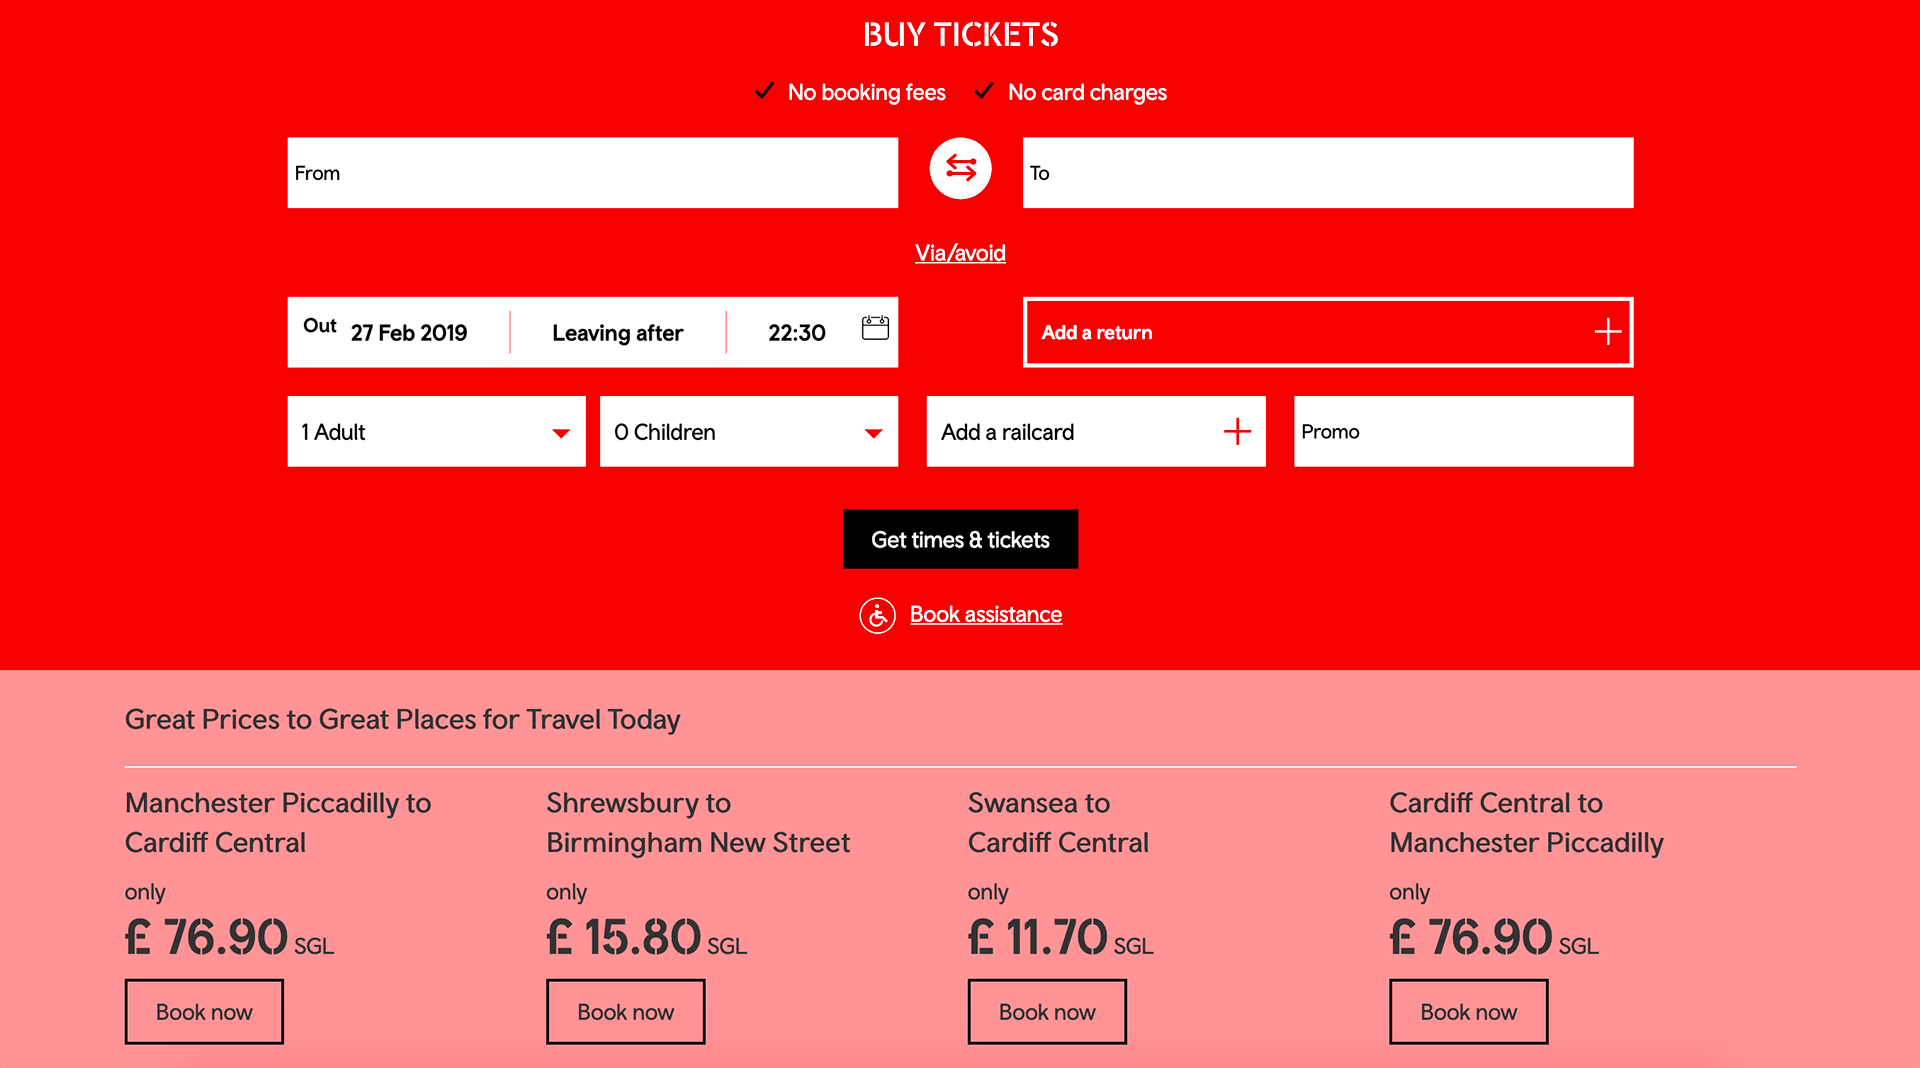Click the wheelchair accessibility icon

coord(877,616)
